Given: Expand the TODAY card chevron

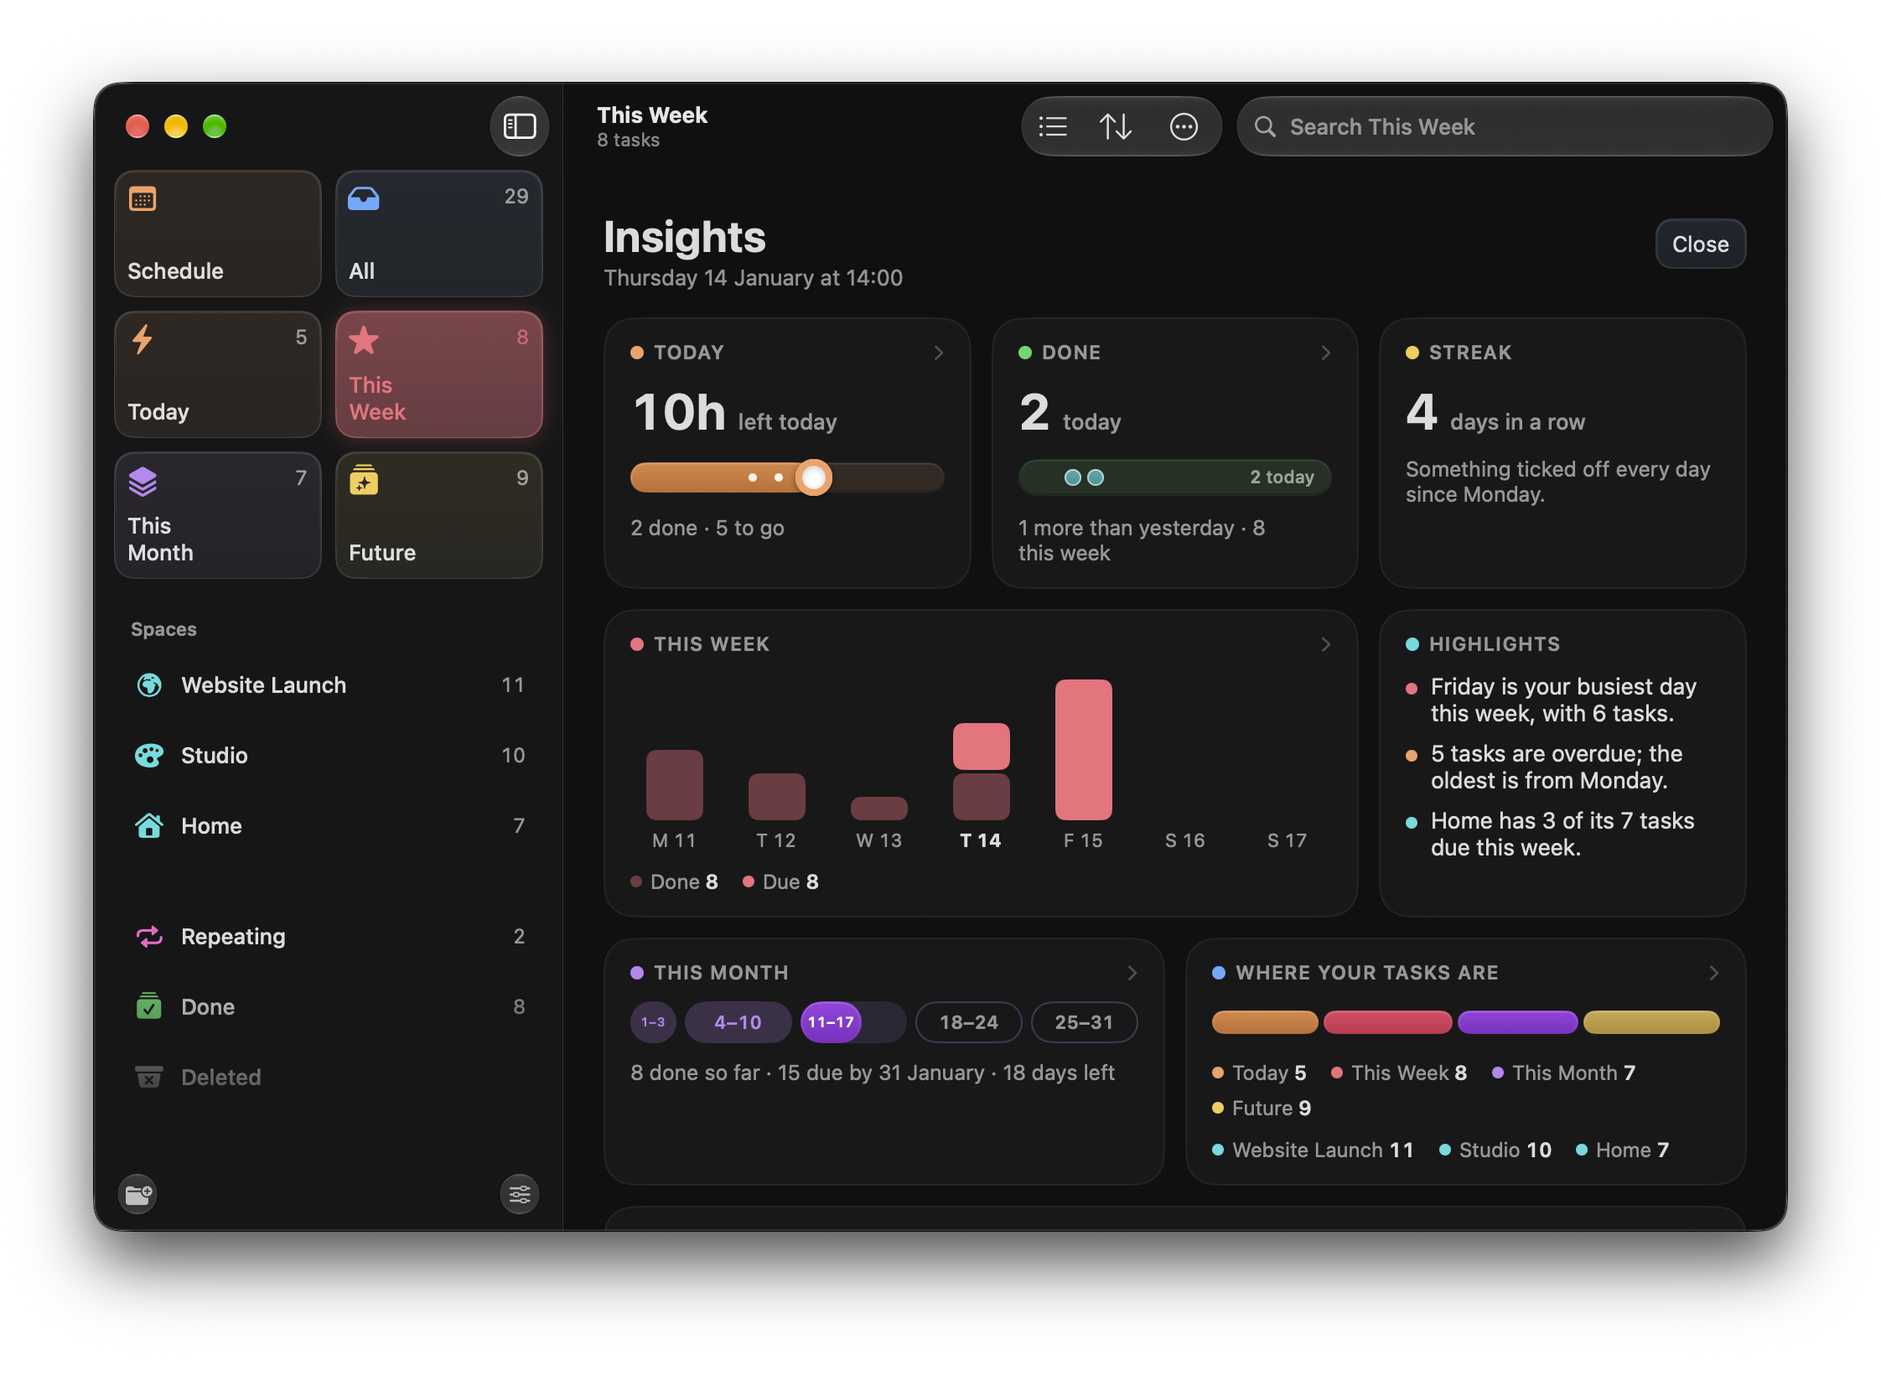Looking at the screenshot, I should tap(938, 352).
